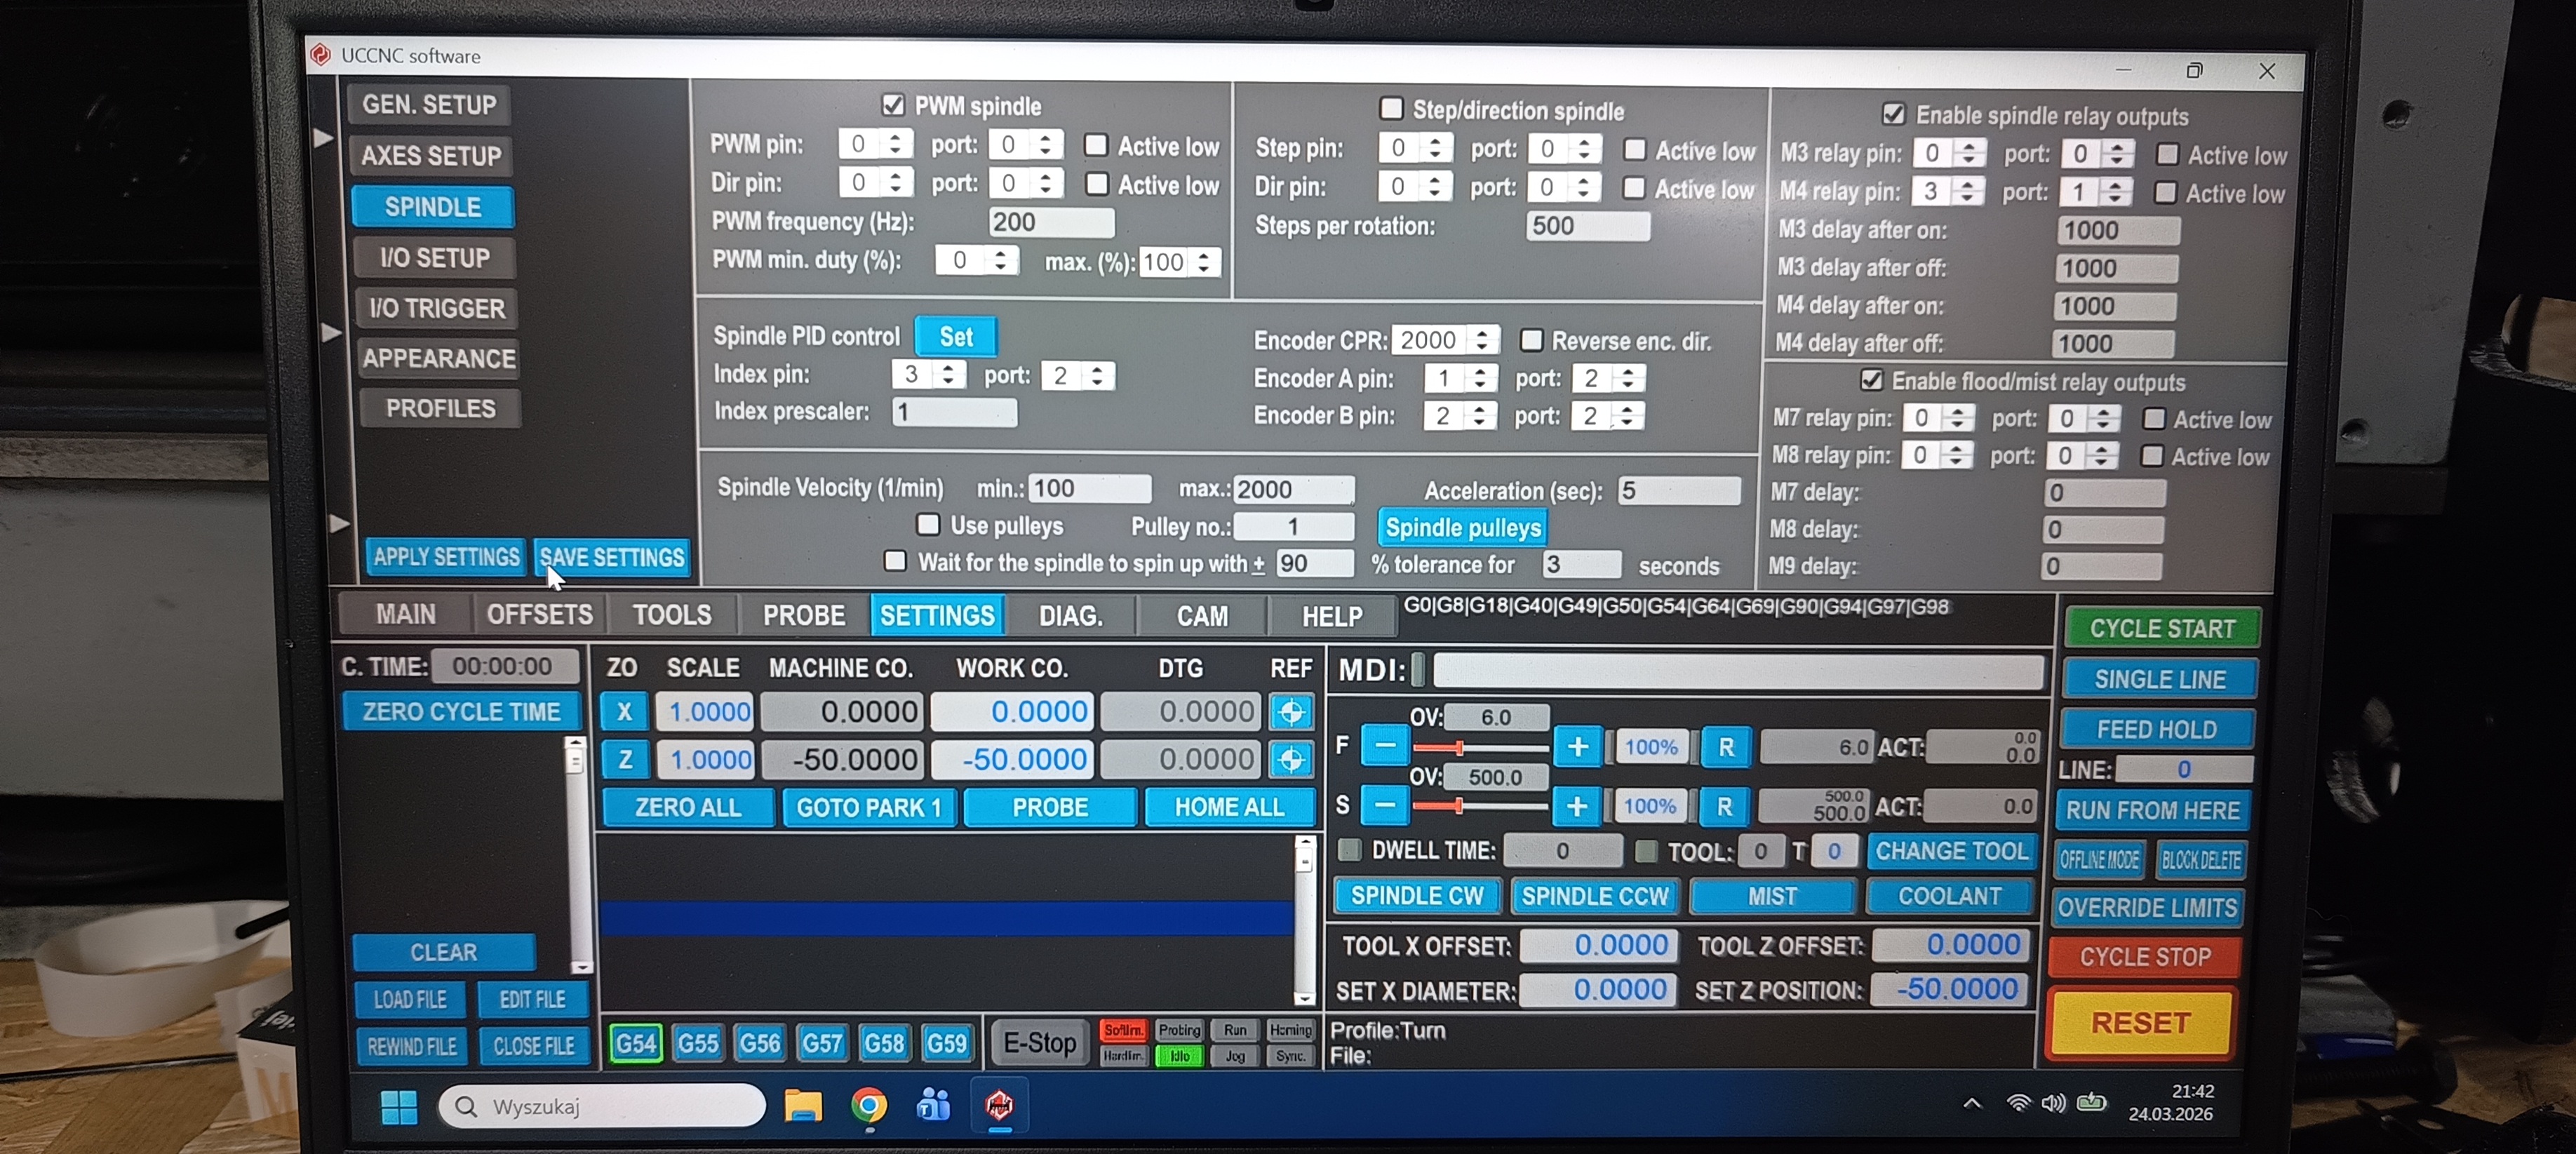The image size is (2576, 1154).
Task: Adjust M4 relay pin spinner
Action: point(1967,191)
